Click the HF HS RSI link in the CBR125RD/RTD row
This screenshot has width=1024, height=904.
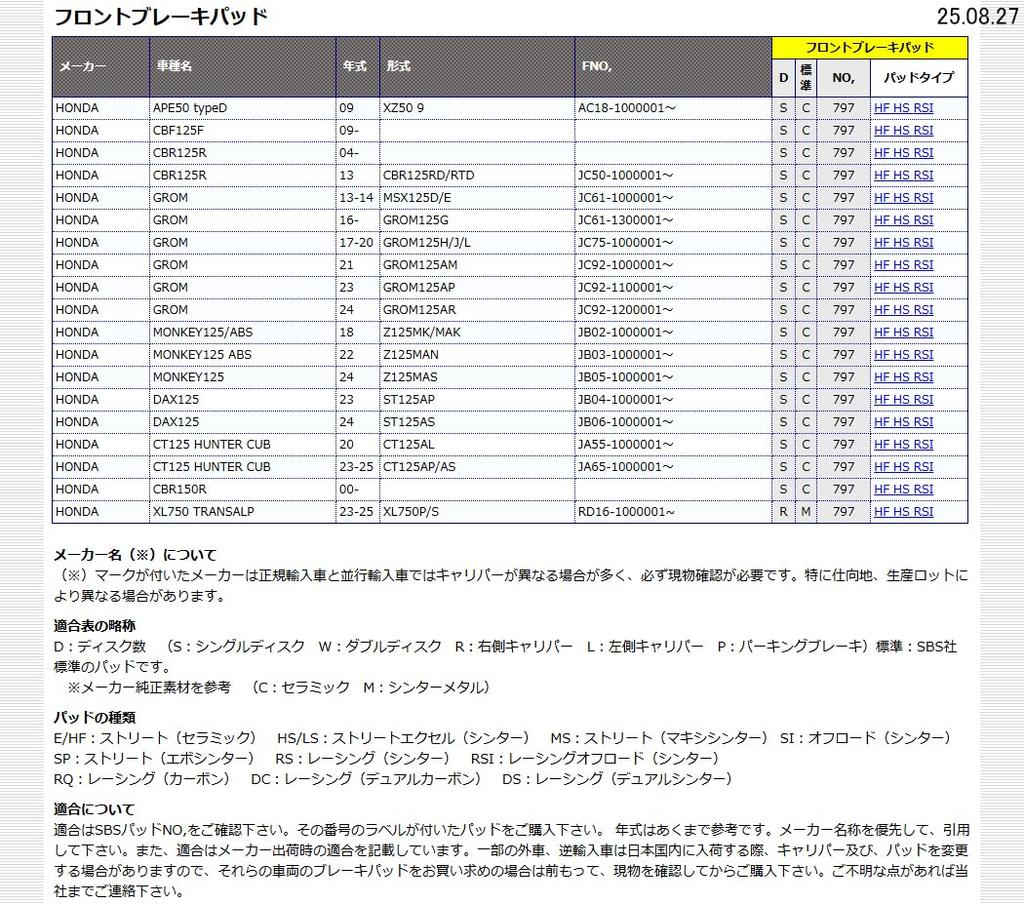click(x=903, y=175)
